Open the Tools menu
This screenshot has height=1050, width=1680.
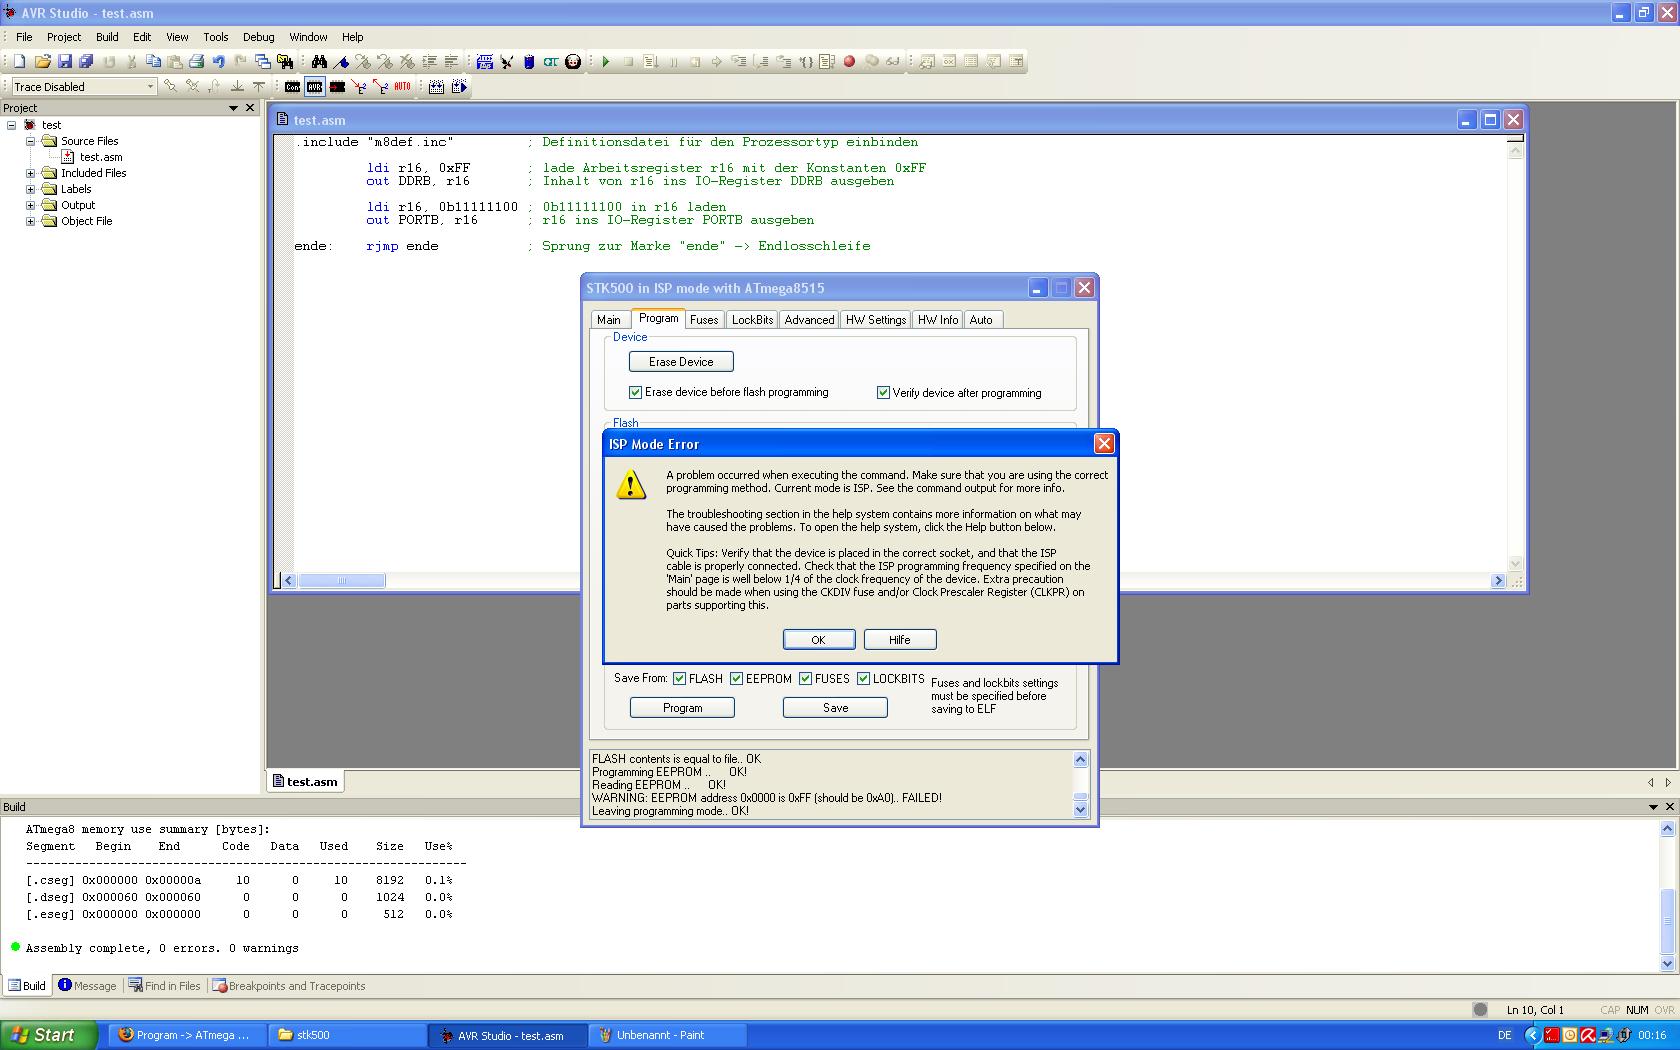tap(215, 37)
